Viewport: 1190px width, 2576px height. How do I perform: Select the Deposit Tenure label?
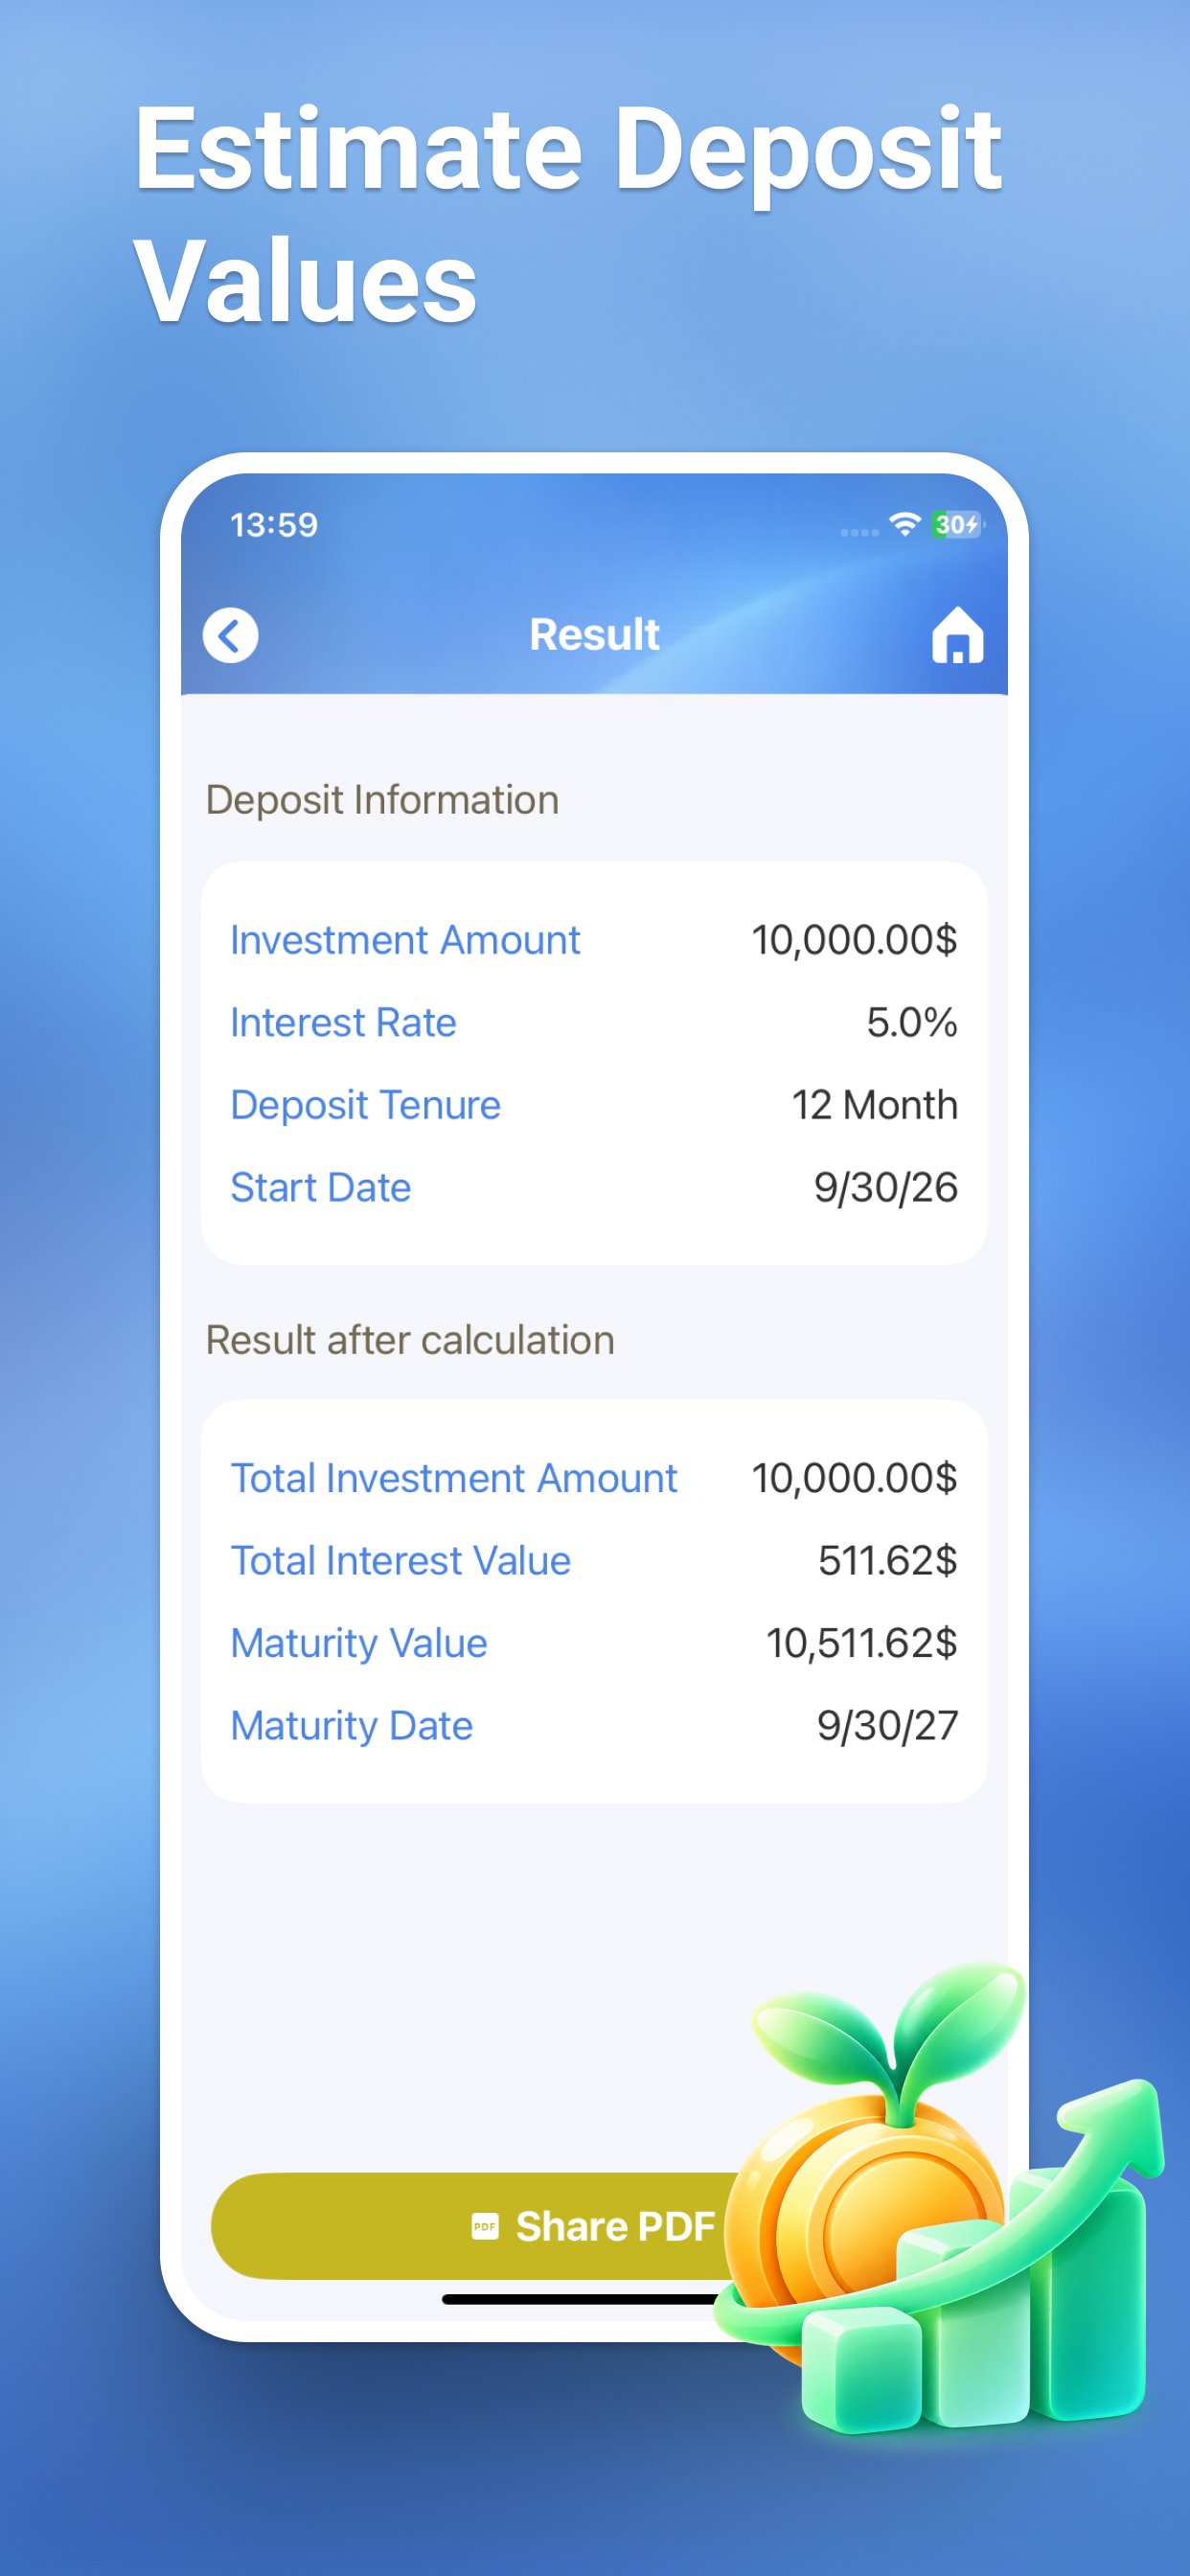(365, 1105)
